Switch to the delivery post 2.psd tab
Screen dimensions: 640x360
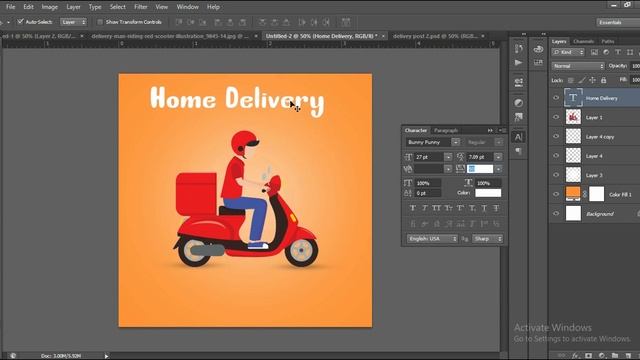(435, 36)
